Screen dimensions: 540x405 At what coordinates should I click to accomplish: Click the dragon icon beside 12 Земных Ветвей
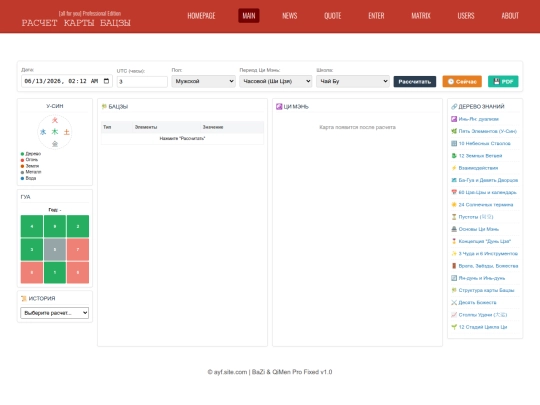click(x=454, y=156)
